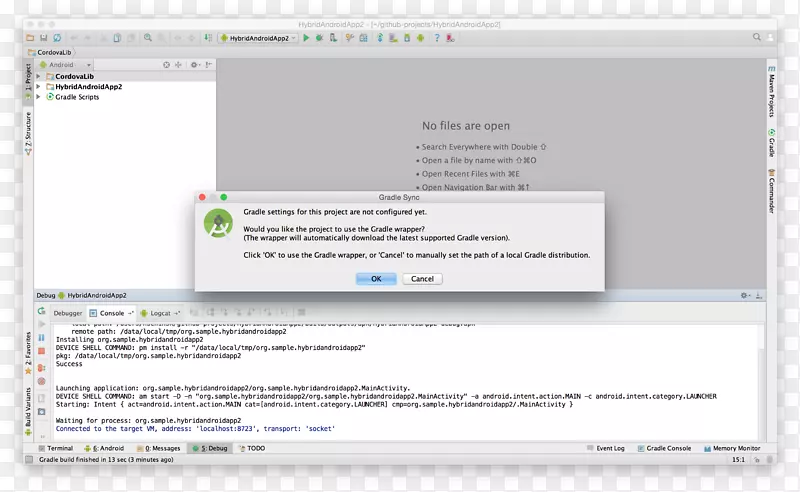Open the Commander side panel
800x492 pixels.
pyautogui.click(x=771, y=190)
